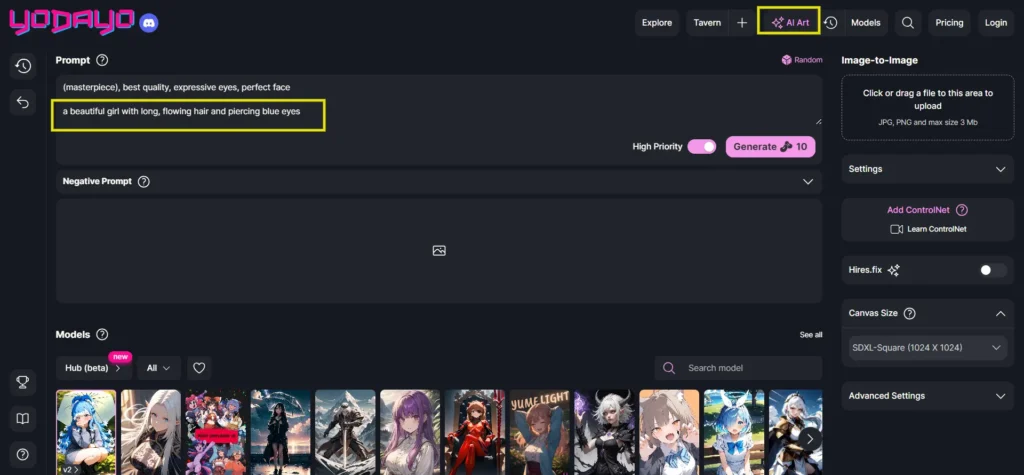The height and width of the screenshot is (475, 1024).
Task: Click the heart favorites filter icon
Action: tap(199, 369)
